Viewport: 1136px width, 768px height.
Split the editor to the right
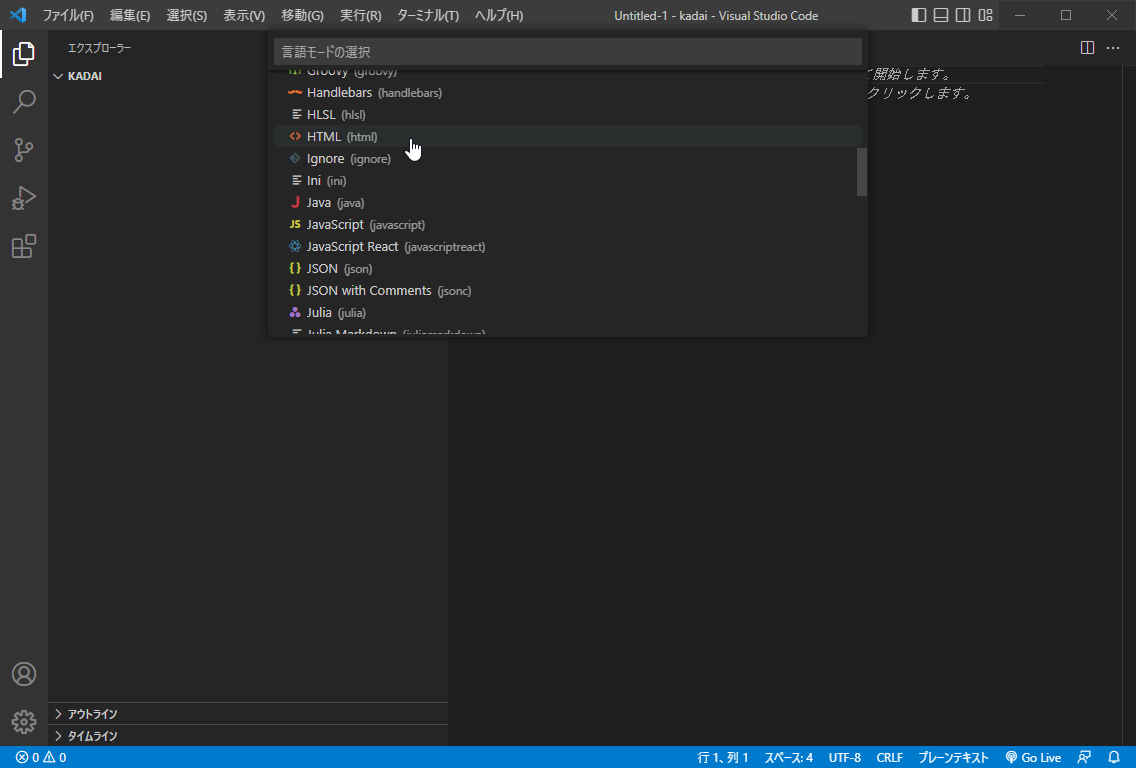[1087, 48]
